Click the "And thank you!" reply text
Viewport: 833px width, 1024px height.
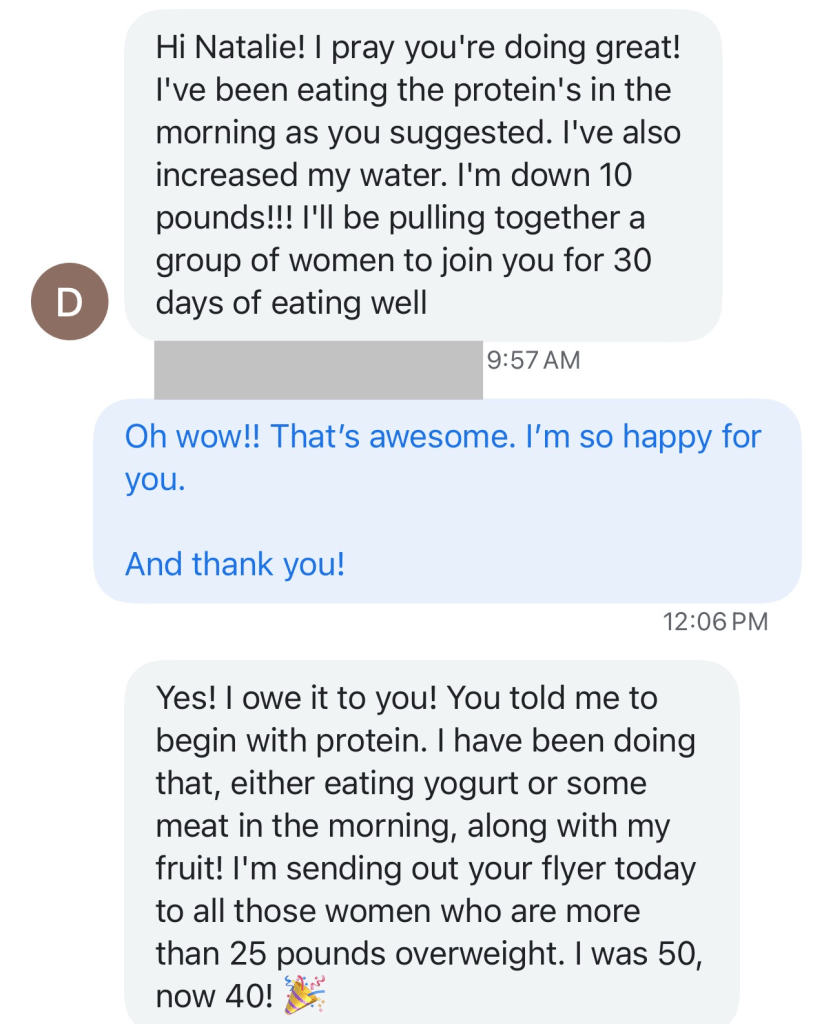[x=235, y=564]
